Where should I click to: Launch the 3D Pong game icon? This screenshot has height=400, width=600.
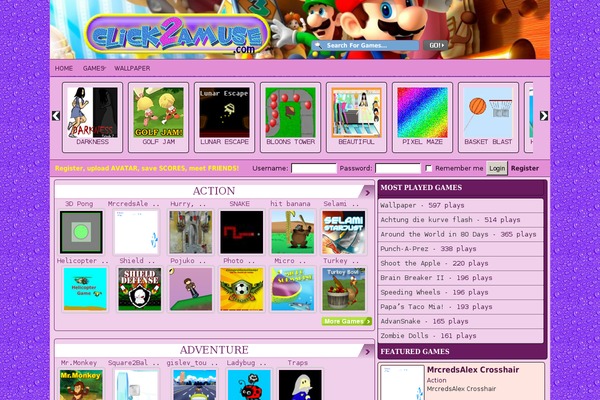click(81, 232)
